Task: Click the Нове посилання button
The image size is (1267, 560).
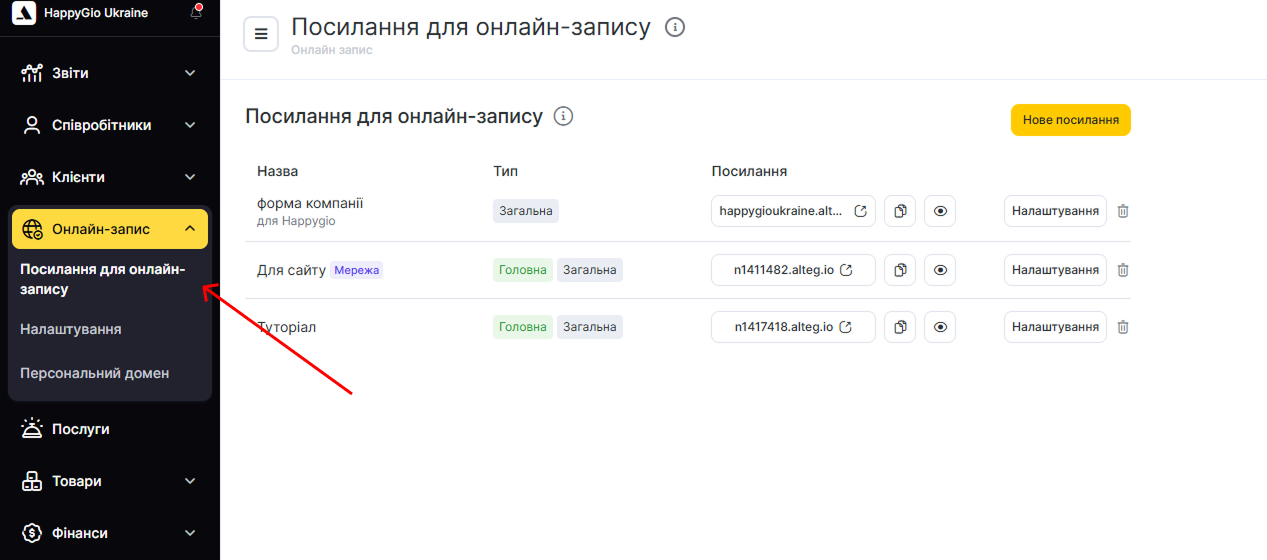Action: click(x=1070, y=120)
